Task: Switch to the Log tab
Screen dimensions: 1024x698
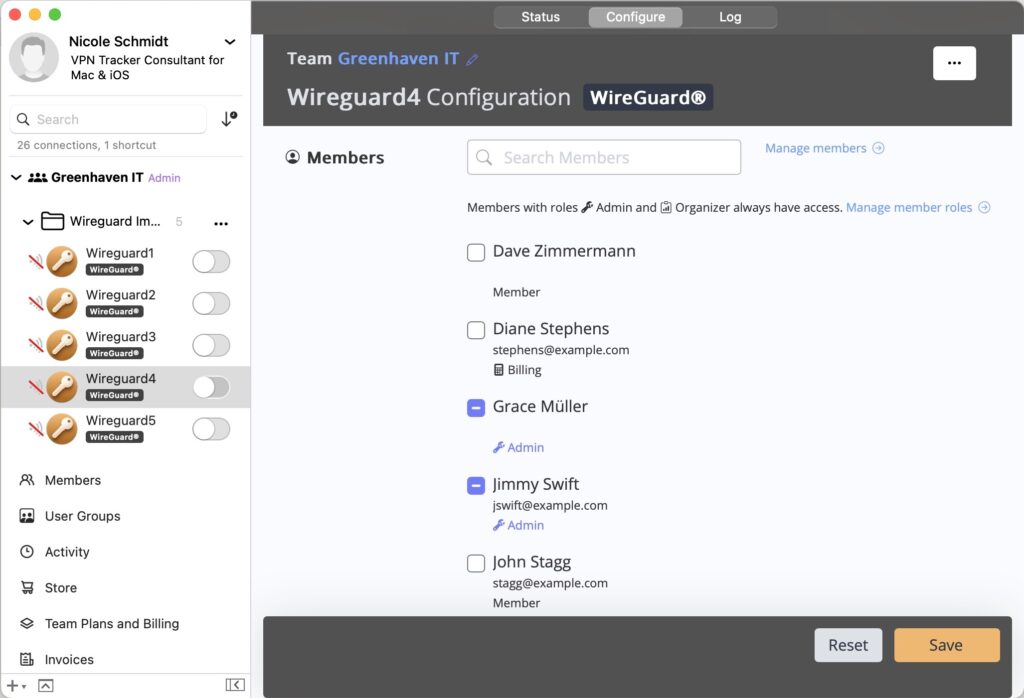Action: point(730,17)
